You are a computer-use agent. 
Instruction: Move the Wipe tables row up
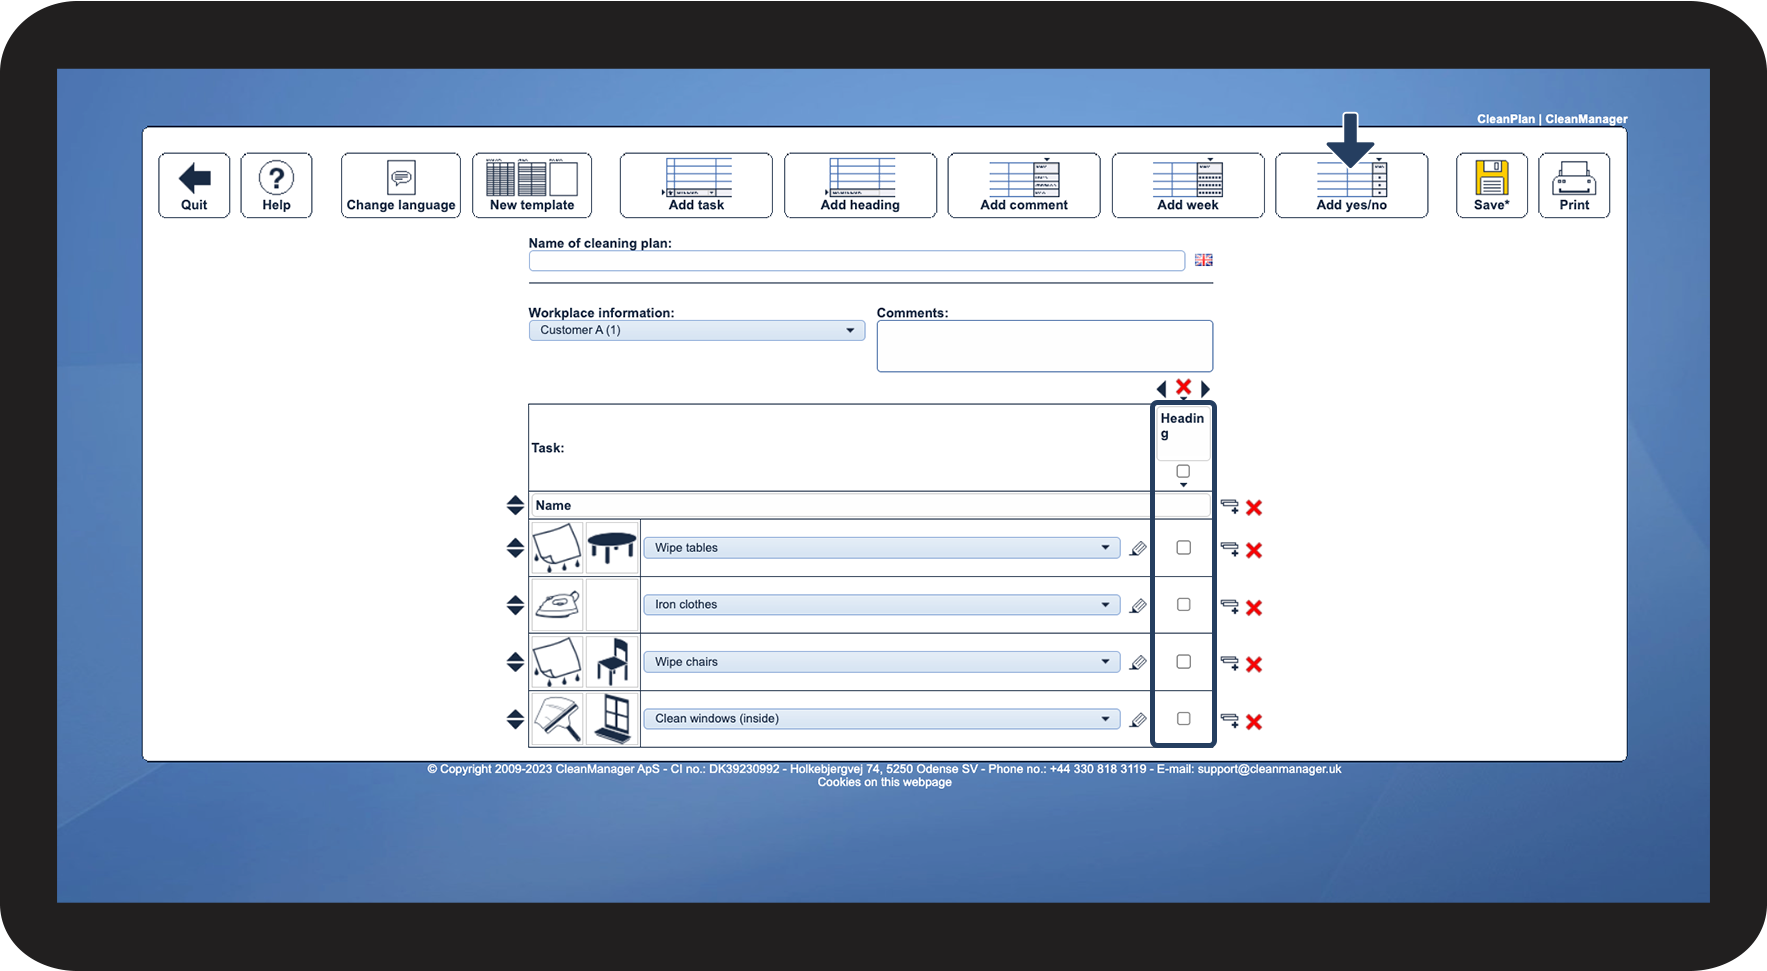click(515, 543)
